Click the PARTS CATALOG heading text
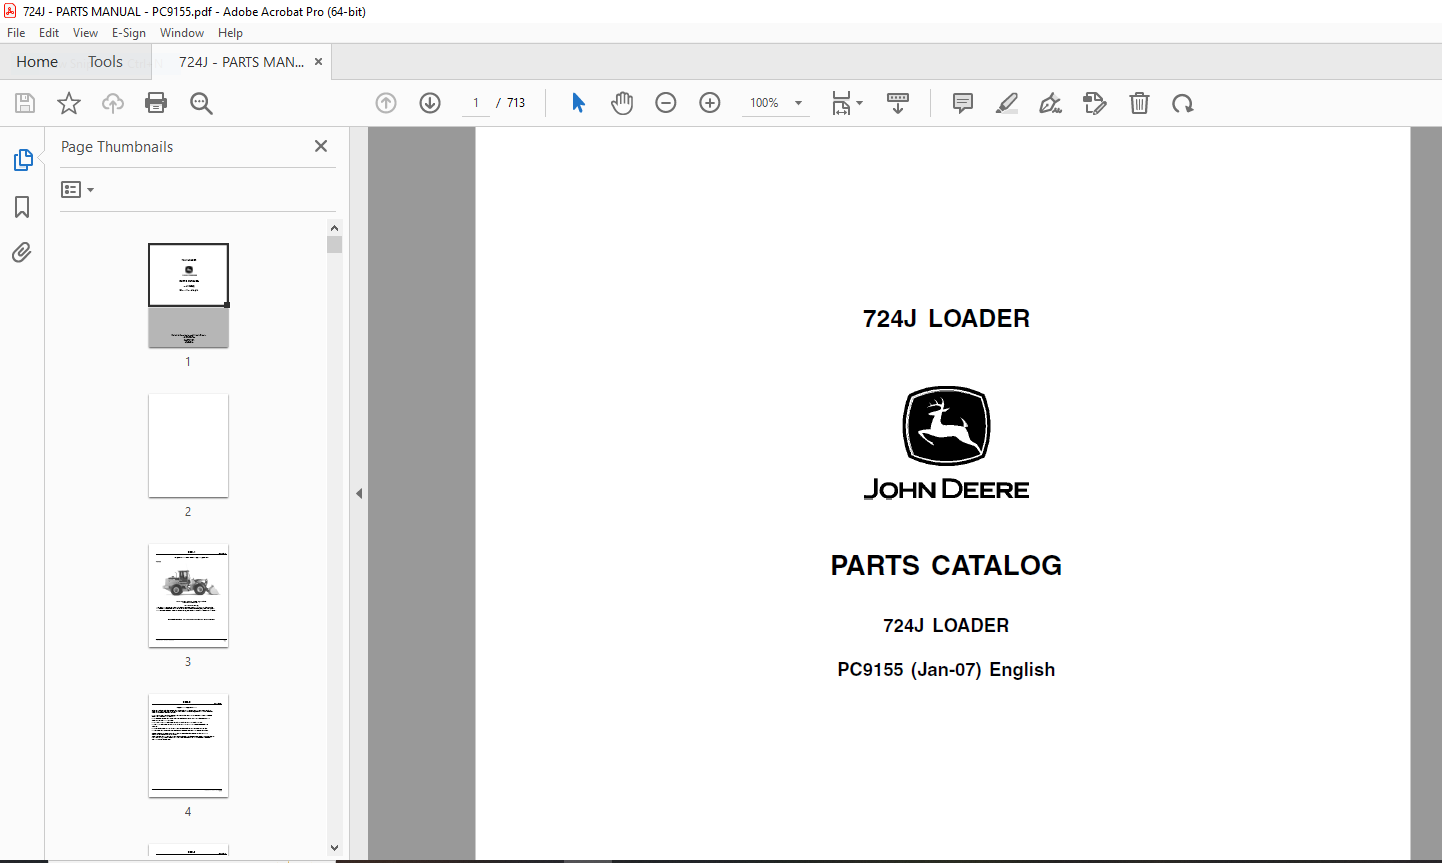Viewport: 1442px width, 863px height. tap(946, 566)
